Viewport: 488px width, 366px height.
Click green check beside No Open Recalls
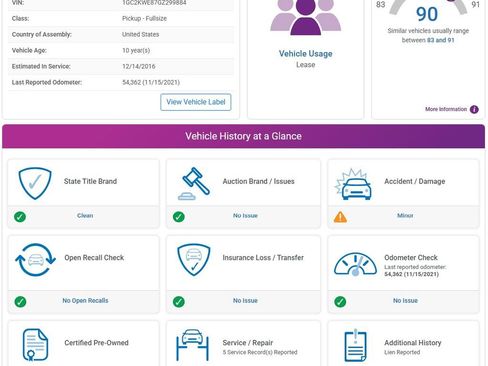[x=20, y=302]
